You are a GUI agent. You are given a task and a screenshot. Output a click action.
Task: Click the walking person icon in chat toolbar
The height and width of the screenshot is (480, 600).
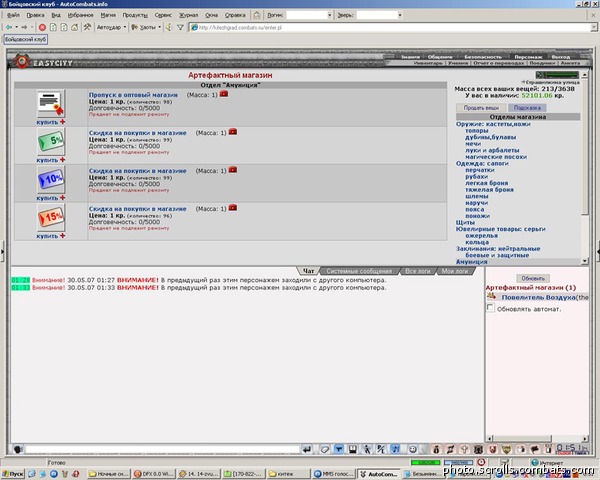point(367,449)
